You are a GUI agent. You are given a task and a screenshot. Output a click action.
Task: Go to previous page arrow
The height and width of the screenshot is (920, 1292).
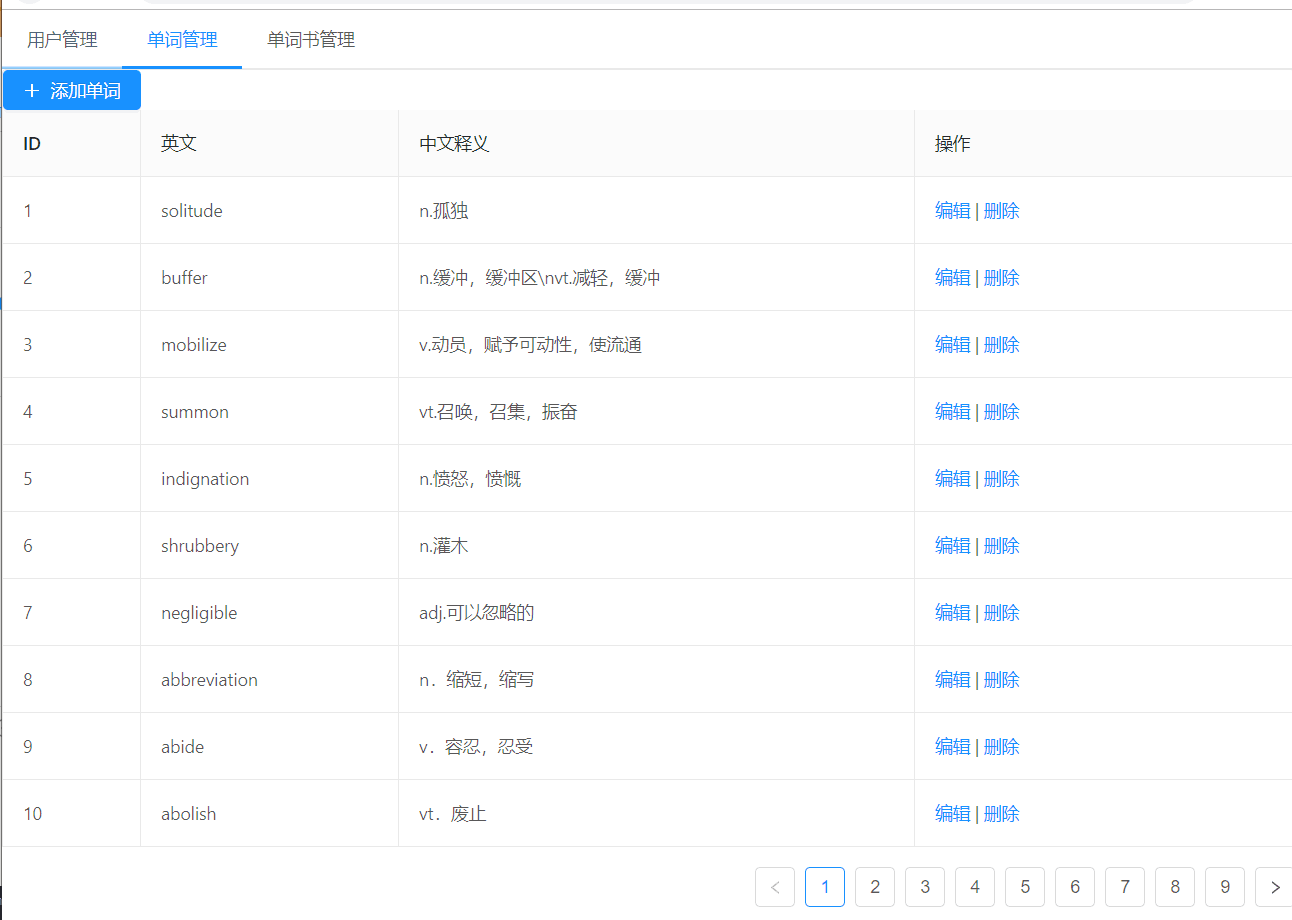coord(775,887)
